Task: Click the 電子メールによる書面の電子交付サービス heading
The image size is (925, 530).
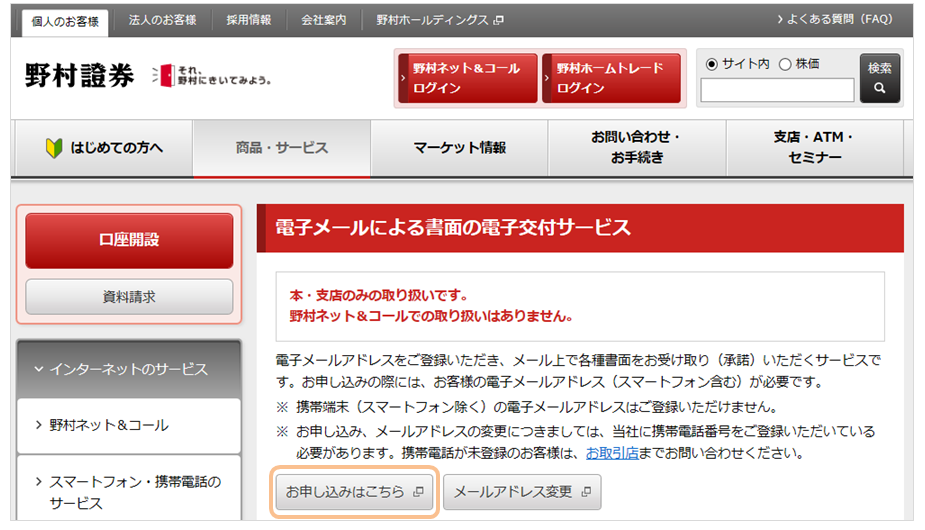Action: pos(452,228)
